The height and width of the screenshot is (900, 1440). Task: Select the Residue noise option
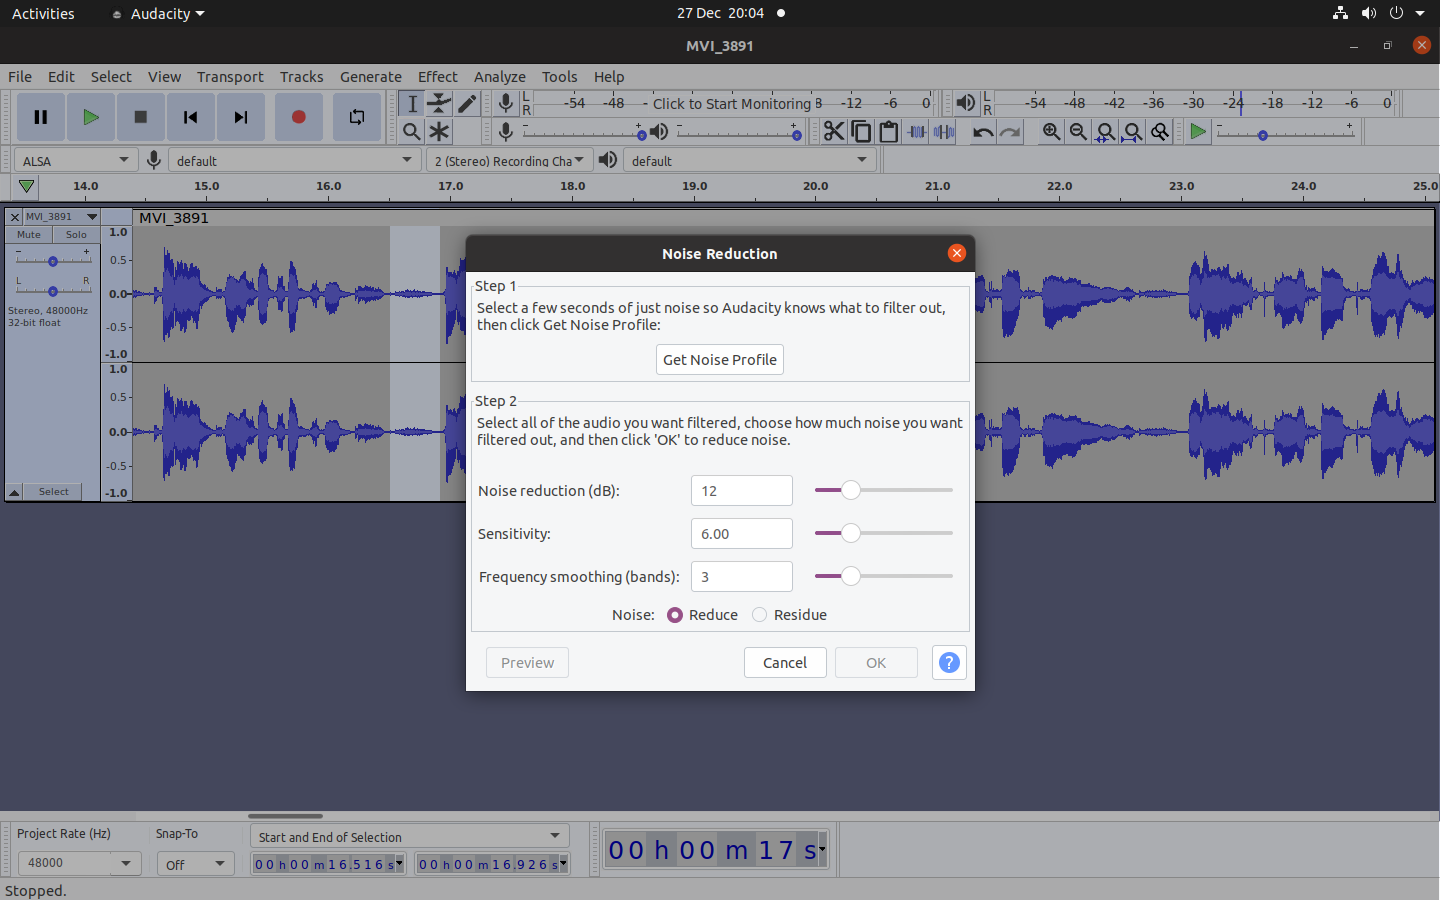[x=759, y=614]
